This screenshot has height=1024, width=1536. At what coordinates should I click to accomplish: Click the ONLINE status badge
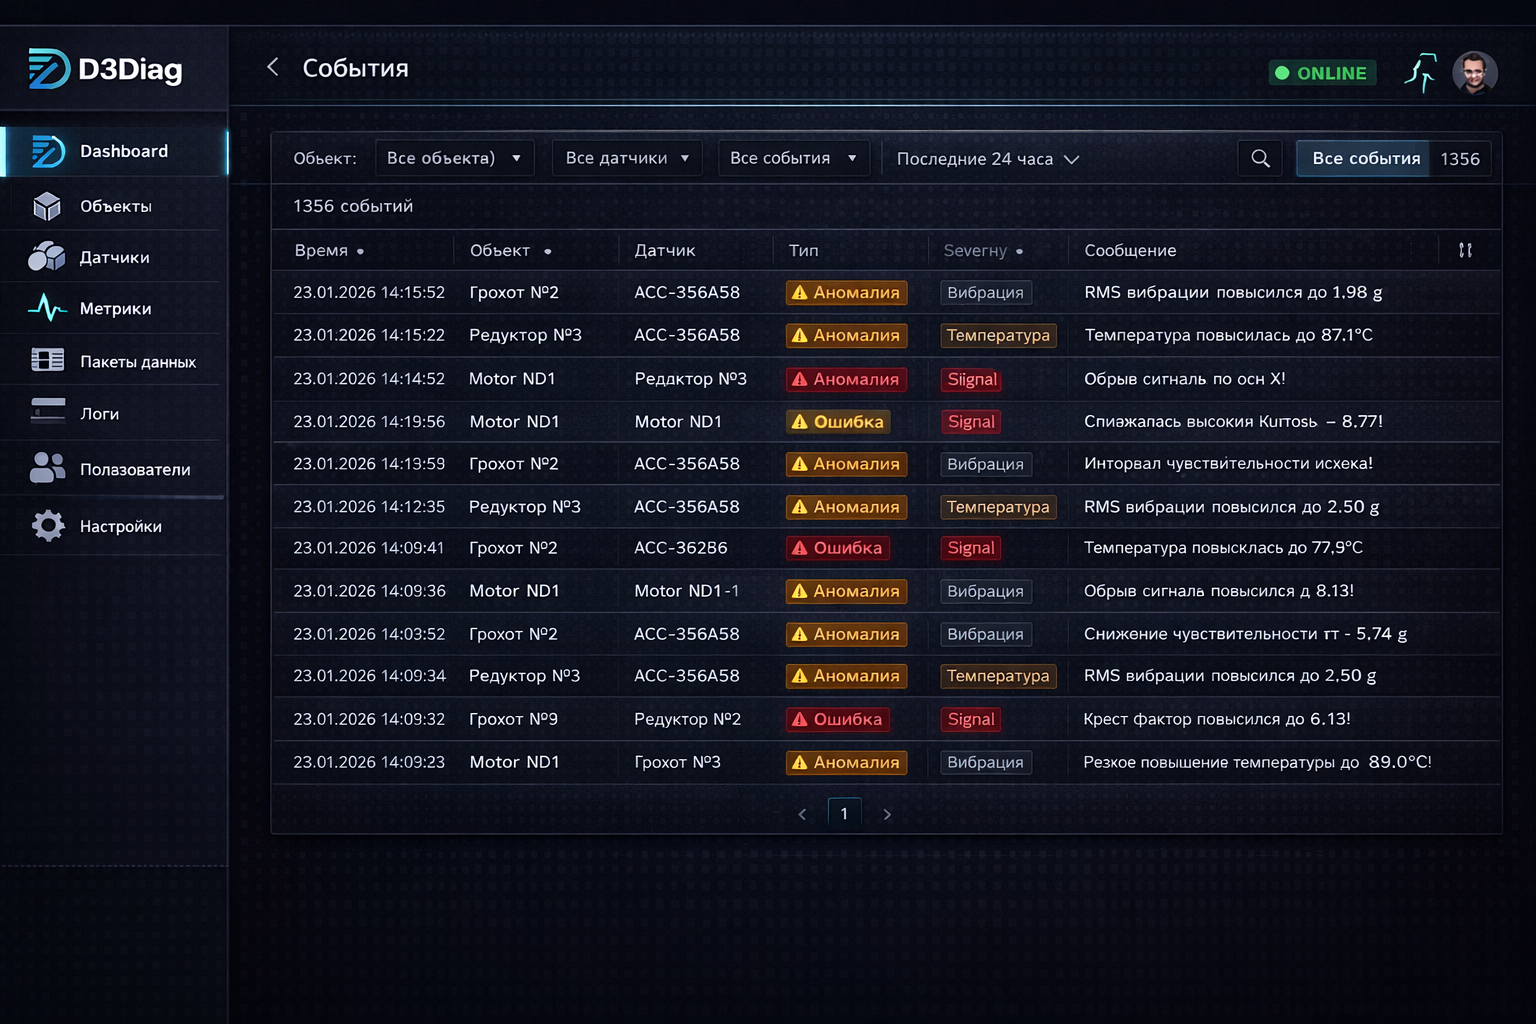coord(1322,73)
